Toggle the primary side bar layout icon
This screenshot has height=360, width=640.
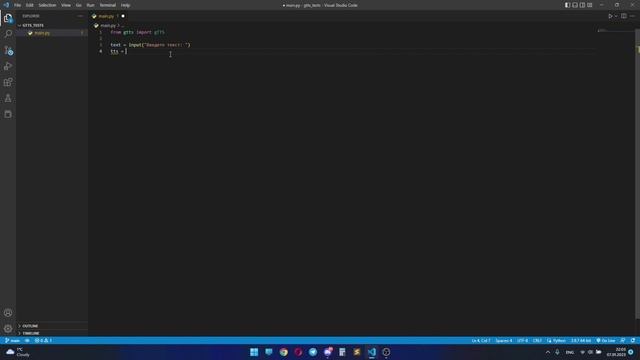pos(567,5)
